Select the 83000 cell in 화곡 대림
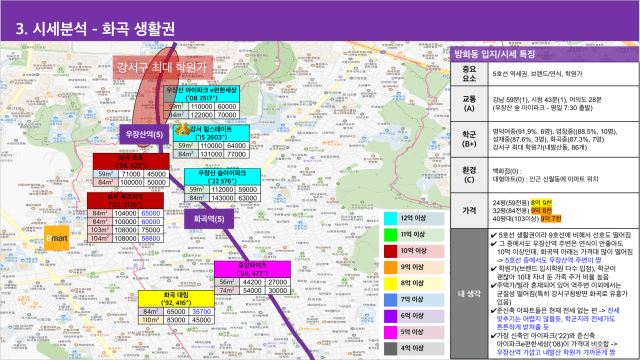 (x=176, y=320)
